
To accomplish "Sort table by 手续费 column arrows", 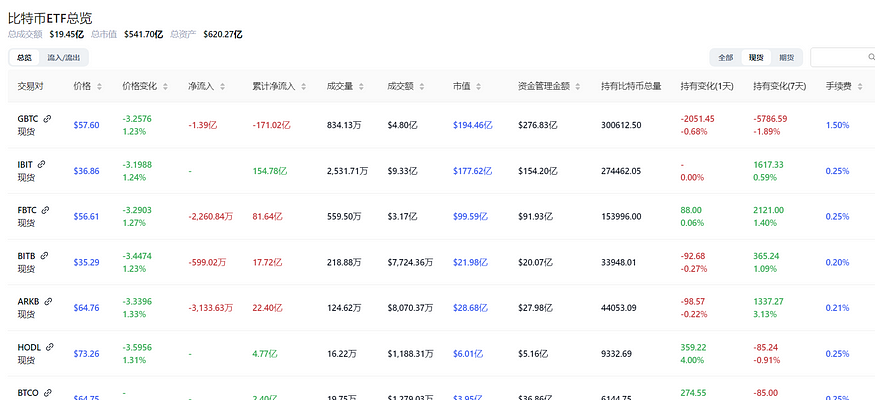I will [x=860, y=86].
